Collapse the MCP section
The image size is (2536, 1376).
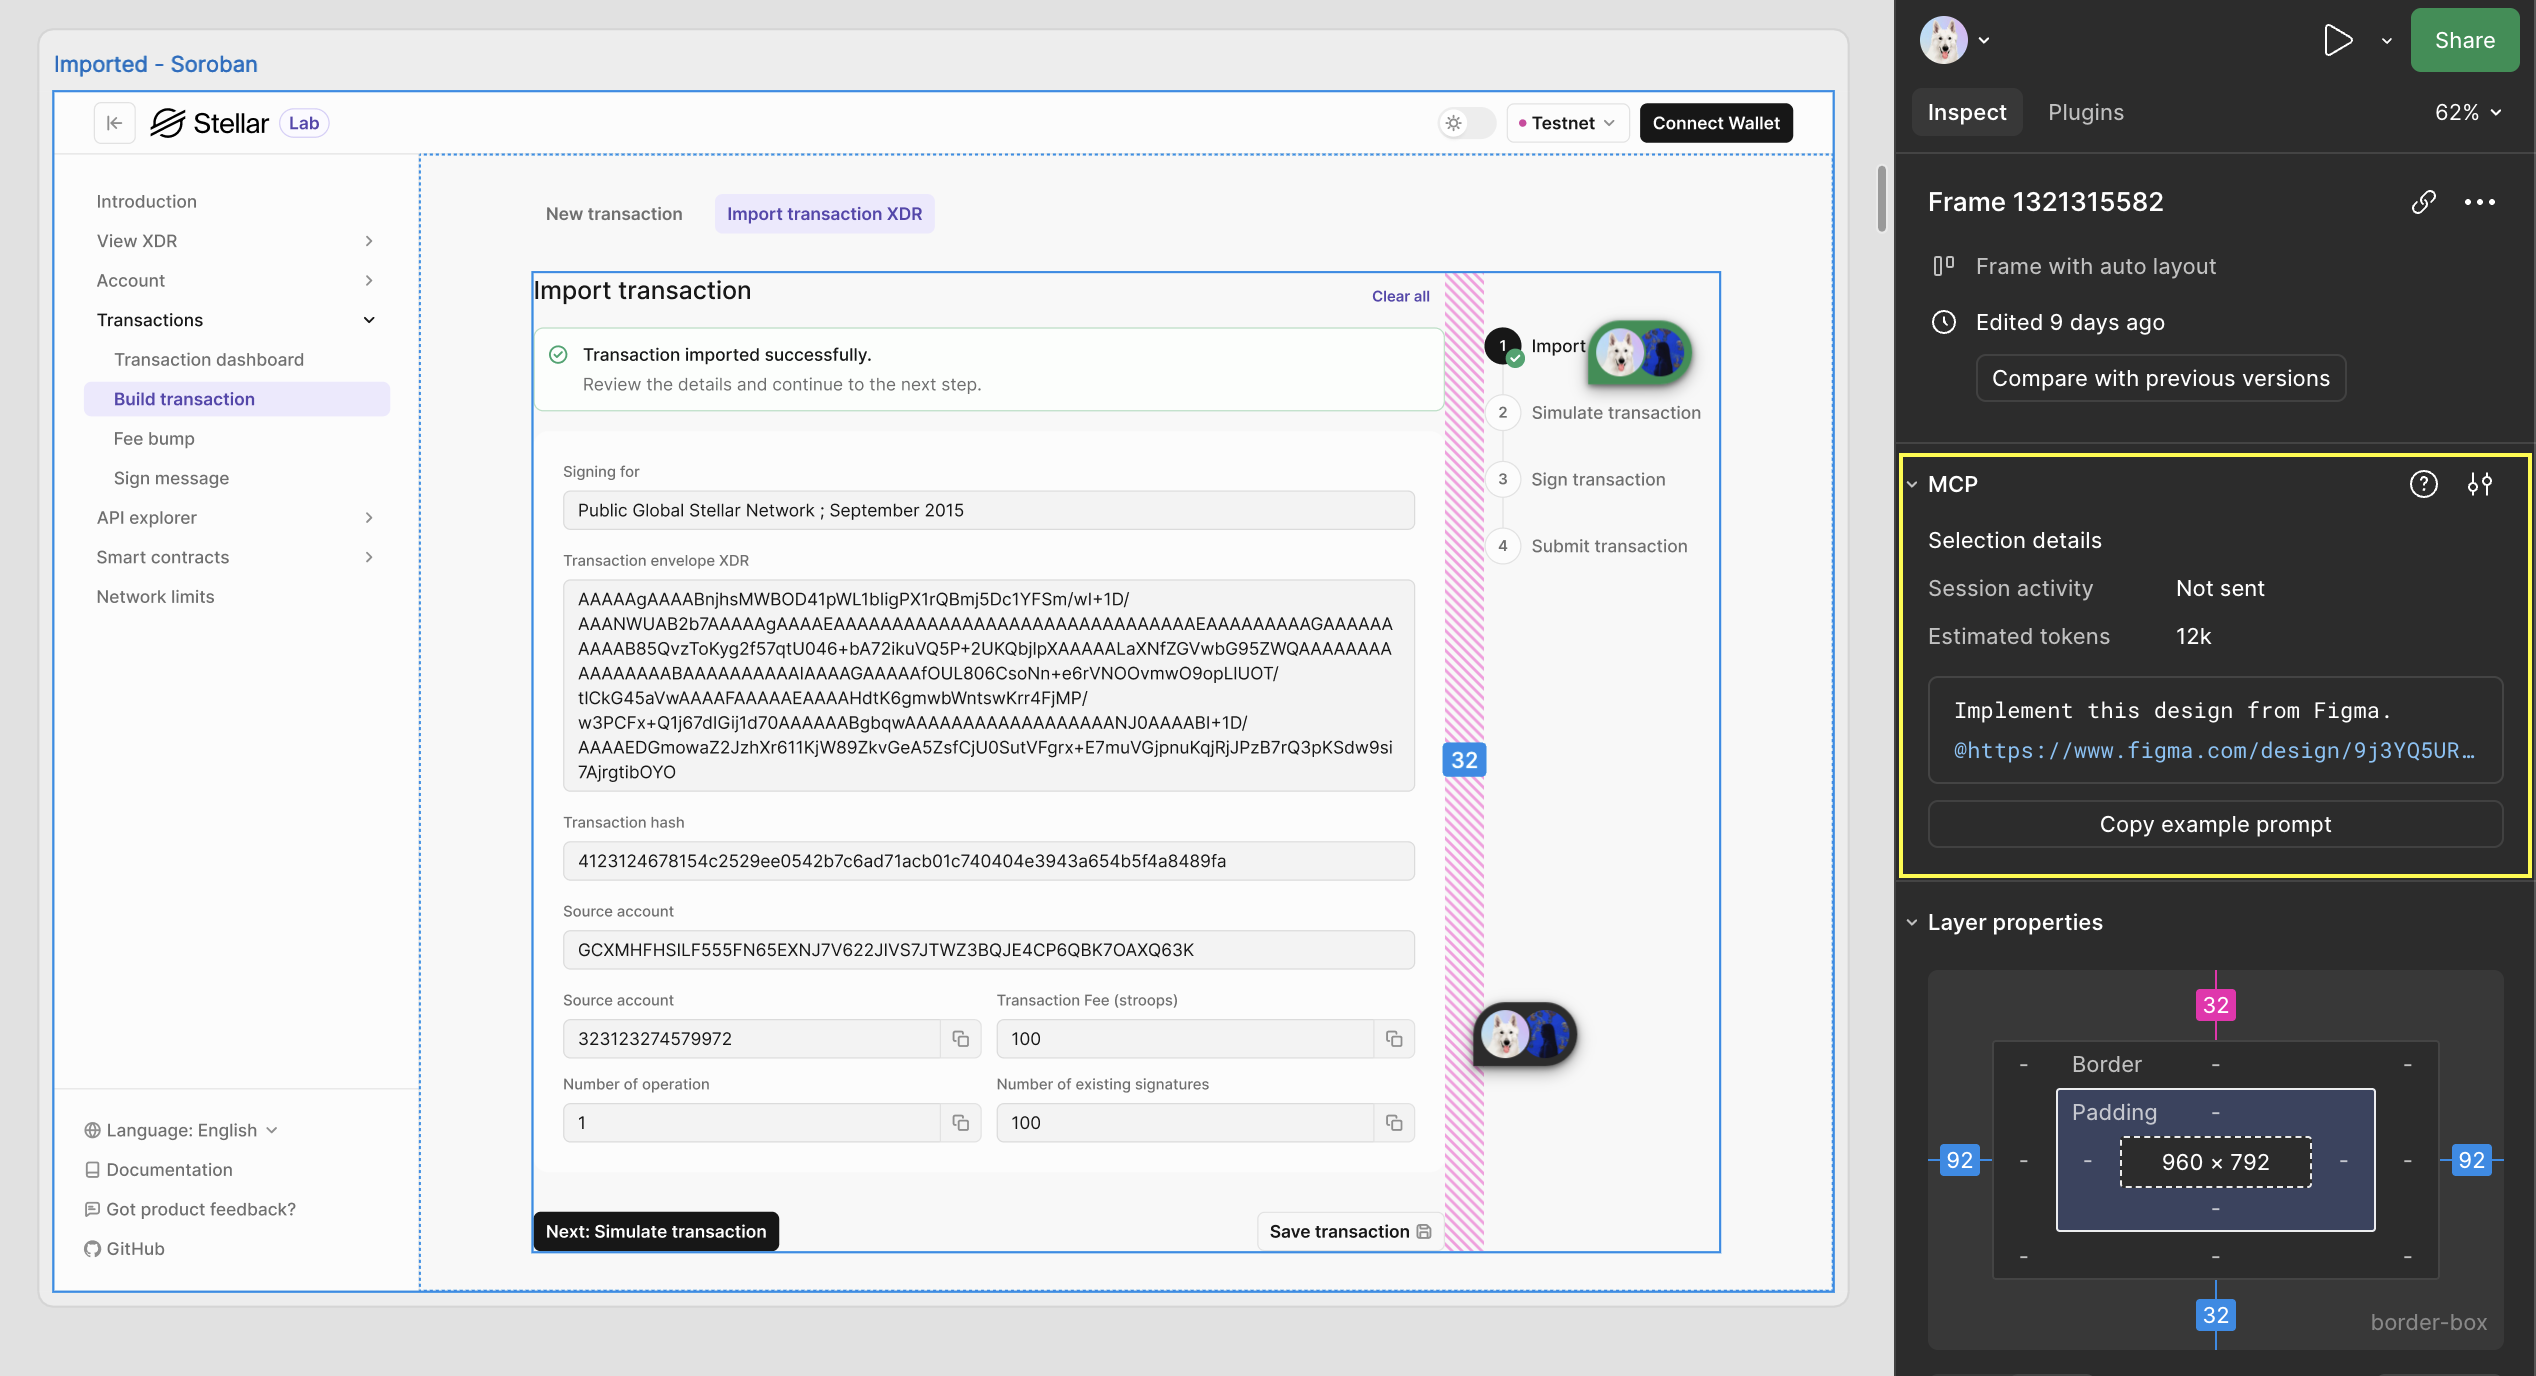coord(1912,484)
